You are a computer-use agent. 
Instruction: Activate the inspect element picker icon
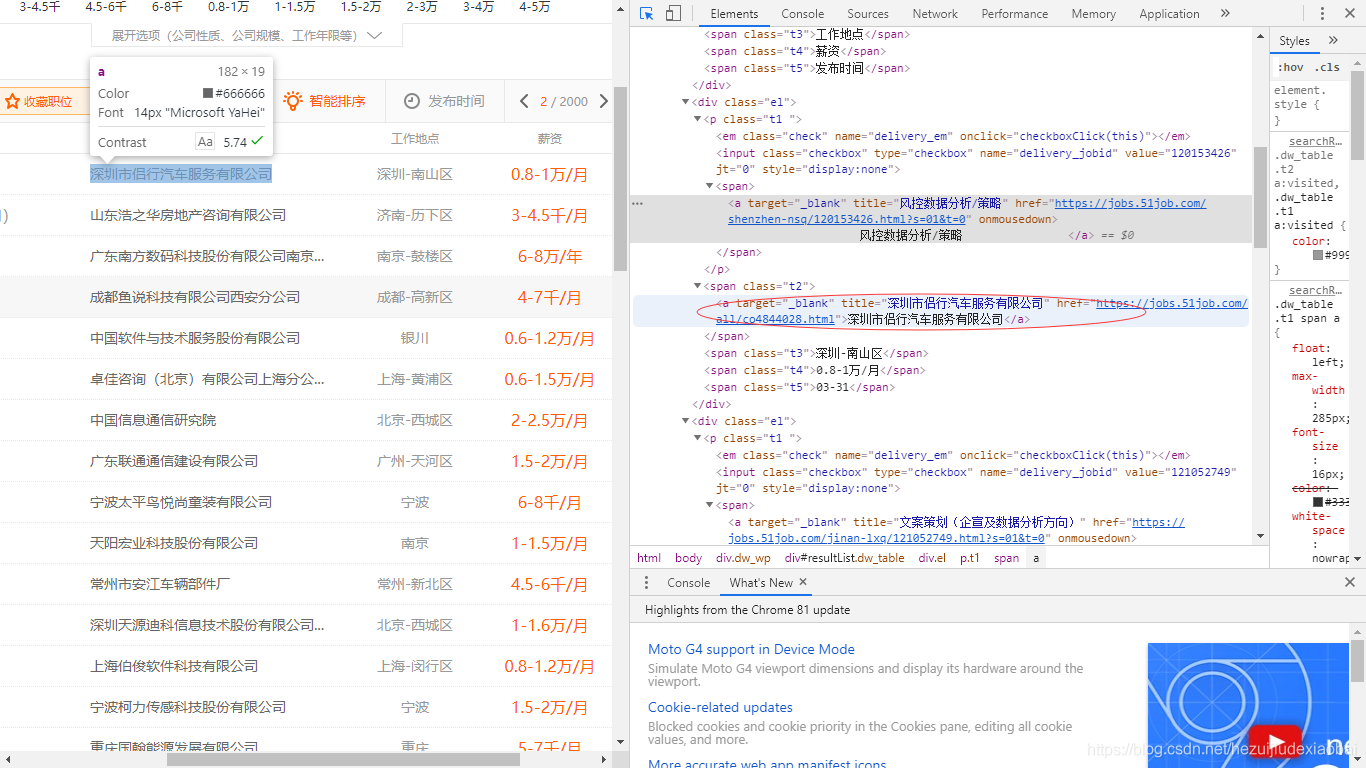647,14
